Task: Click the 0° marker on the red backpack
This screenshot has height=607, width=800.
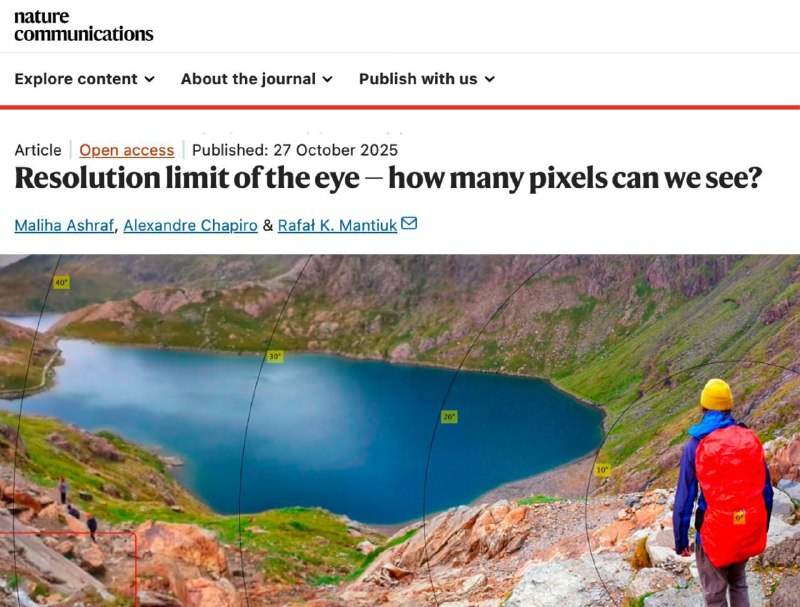Action: [739, 517]
